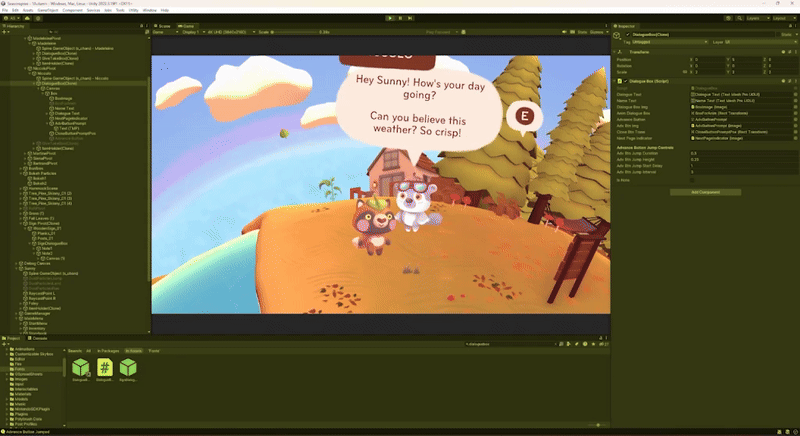Select the Debug Canvas object in Hierarchy
Screen dimensions: 800x436
[37, 263]
